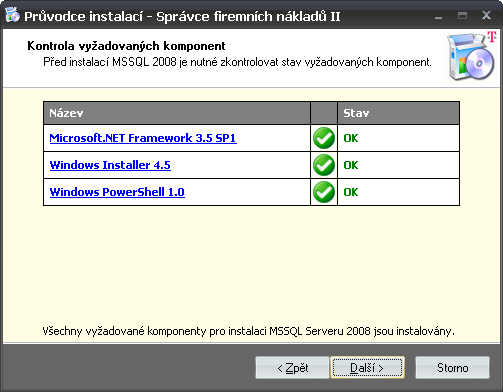The image size is (503, 392).
Task: Select OK status in Windows Installer row
Action: click(351, 165)
